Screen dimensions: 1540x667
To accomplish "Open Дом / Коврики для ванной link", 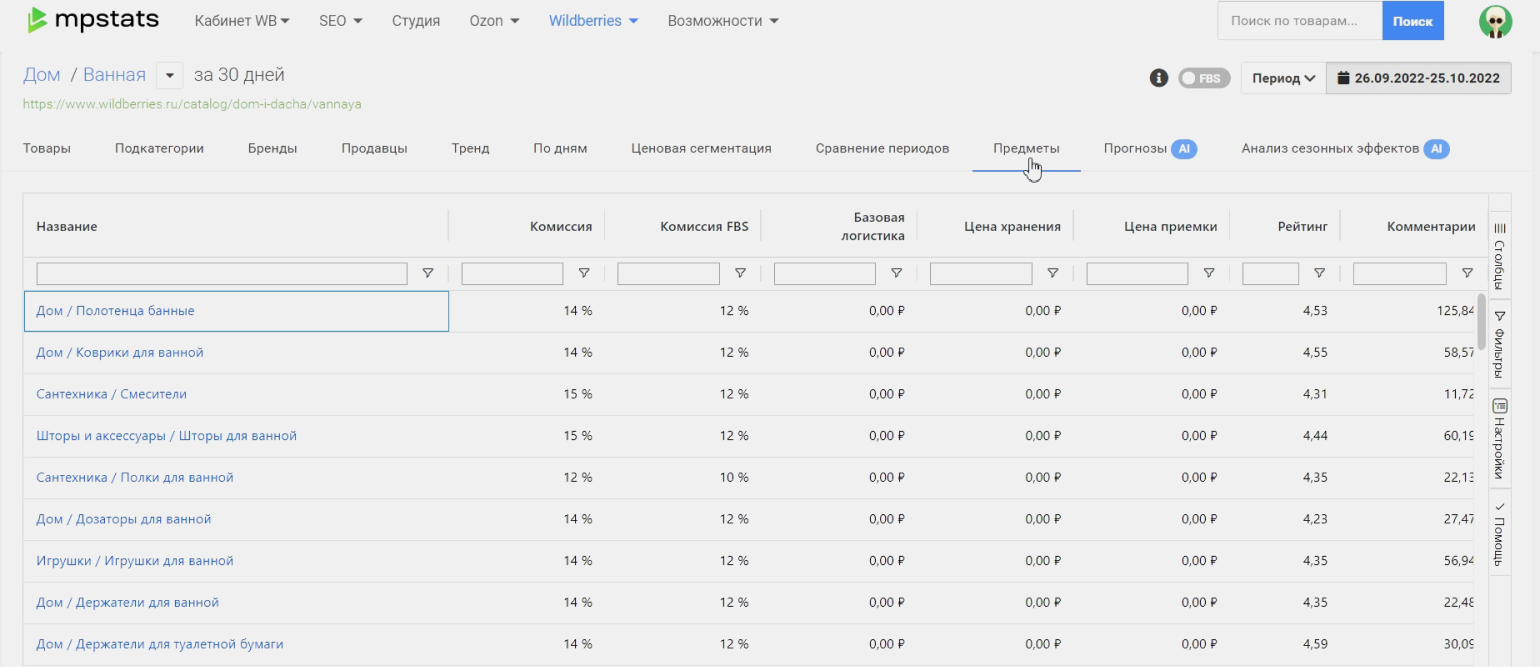I will [x=120, y=353].
